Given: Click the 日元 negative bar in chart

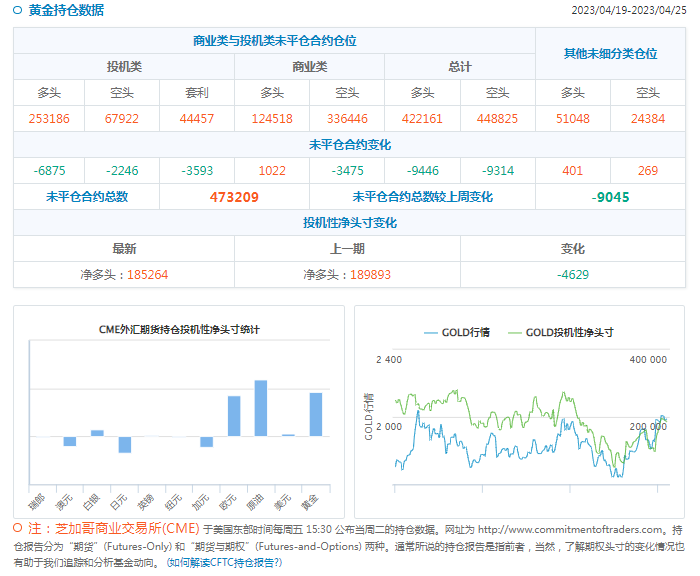Looking at the screenshot, I should [x=124, y=445].
